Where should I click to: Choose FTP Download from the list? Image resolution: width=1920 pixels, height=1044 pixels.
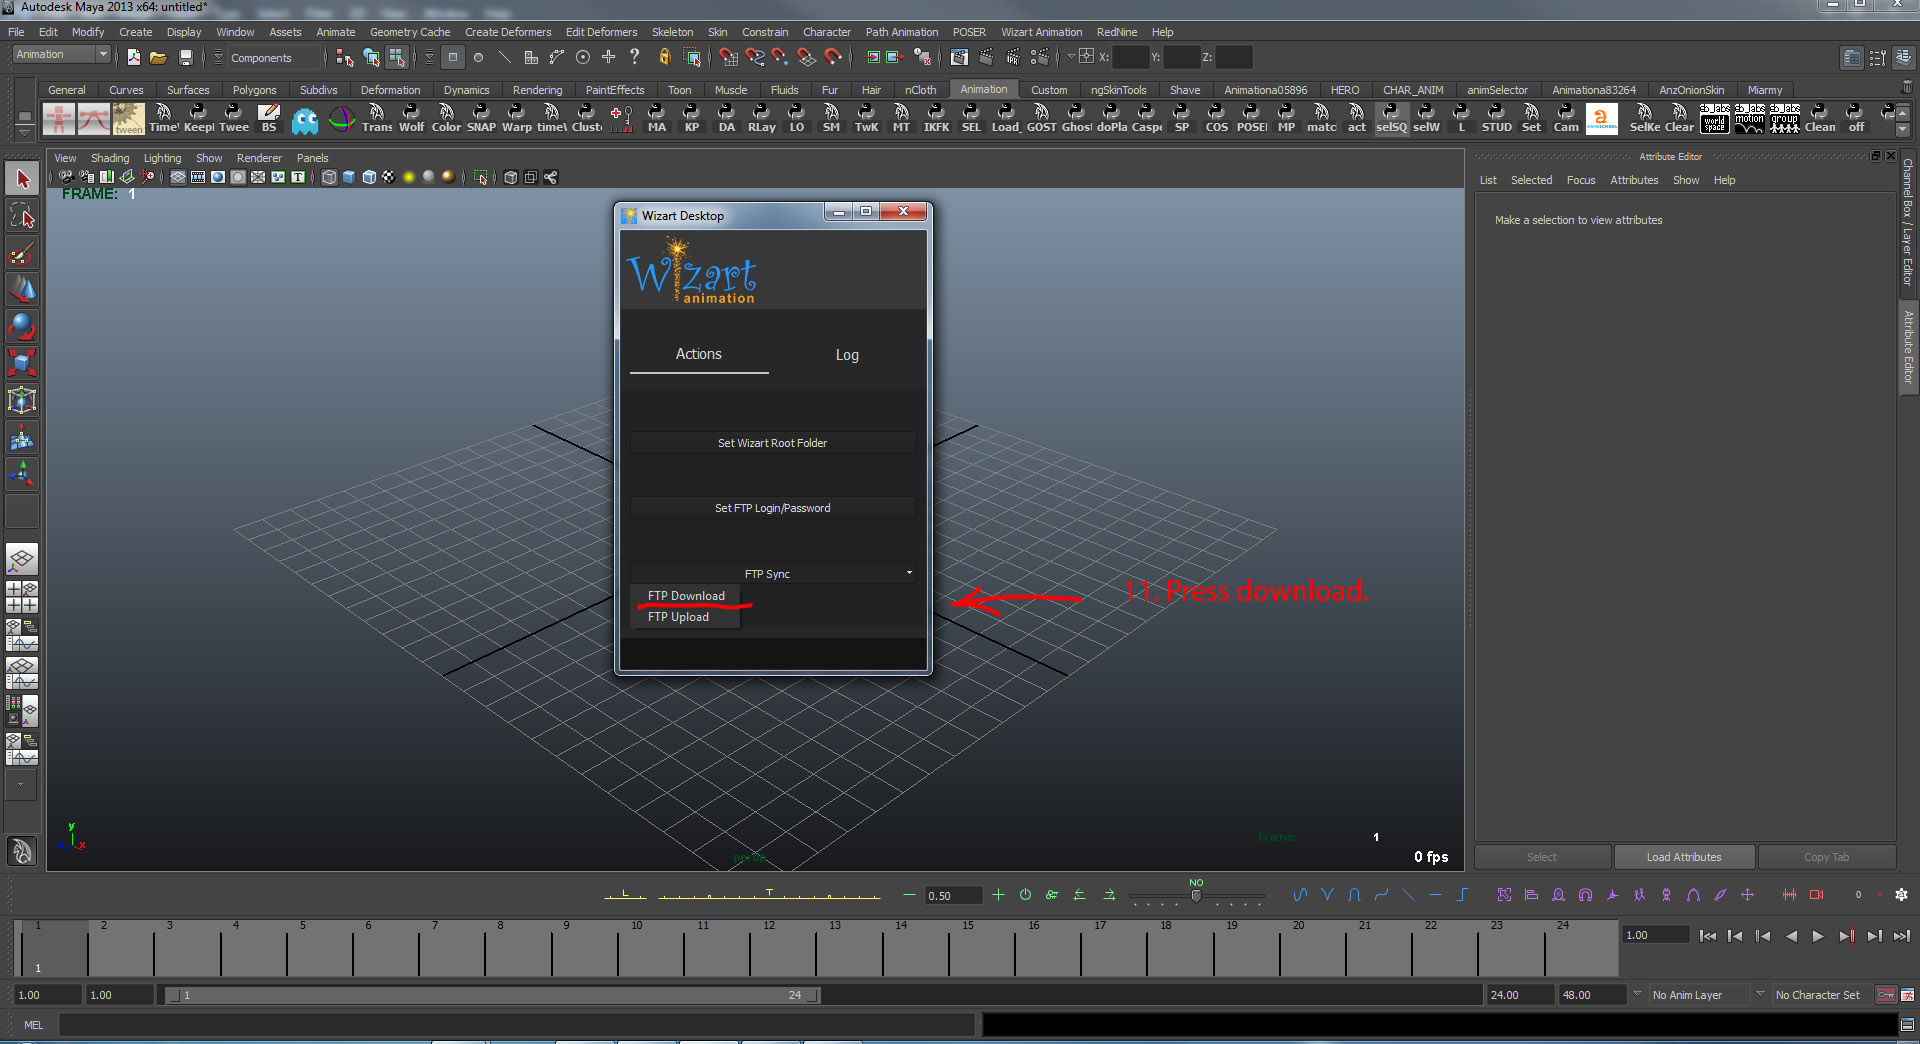pyautogui.click(x=686, y=596)
